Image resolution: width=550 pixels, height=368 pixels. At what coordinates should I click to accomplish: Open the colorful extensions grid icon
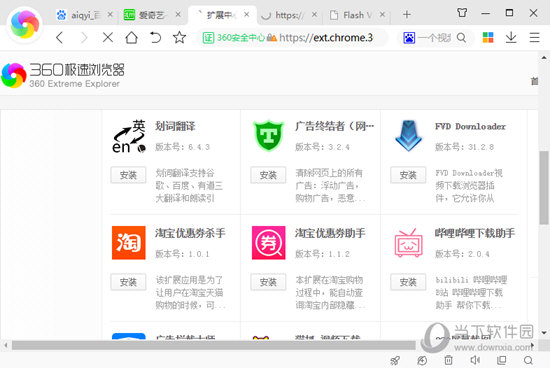click(488, 37)
